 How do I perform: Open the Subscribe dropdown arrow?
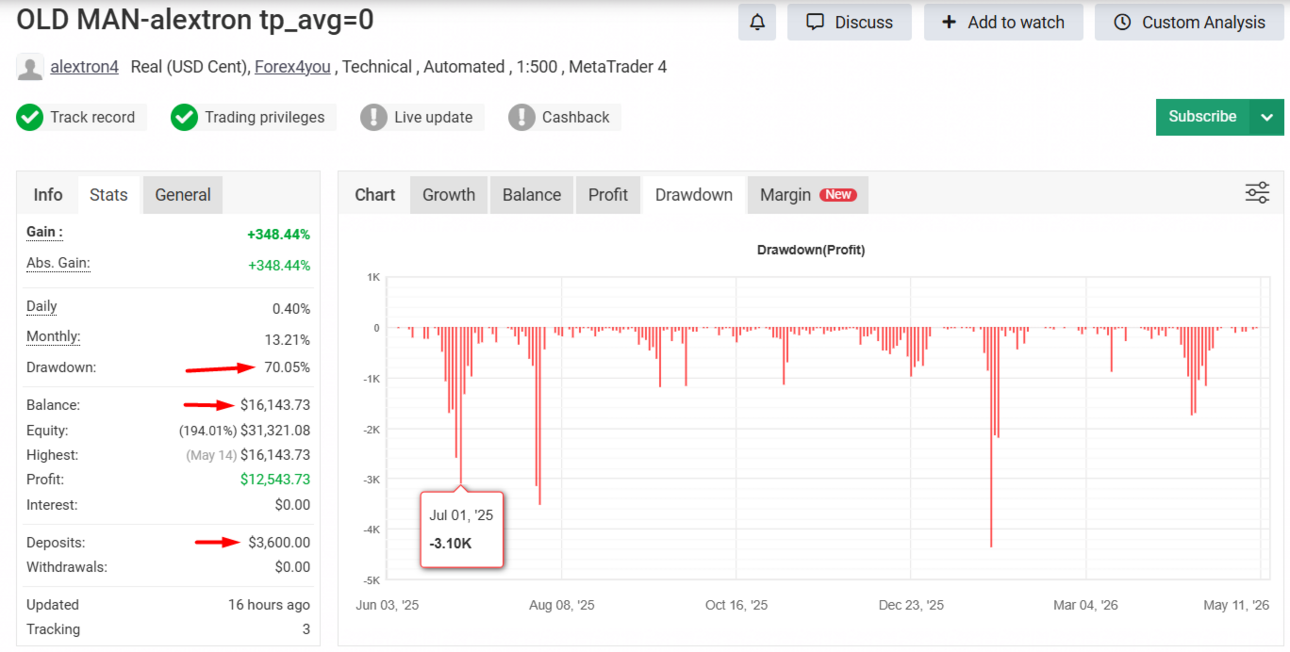tap(1267, 117)
